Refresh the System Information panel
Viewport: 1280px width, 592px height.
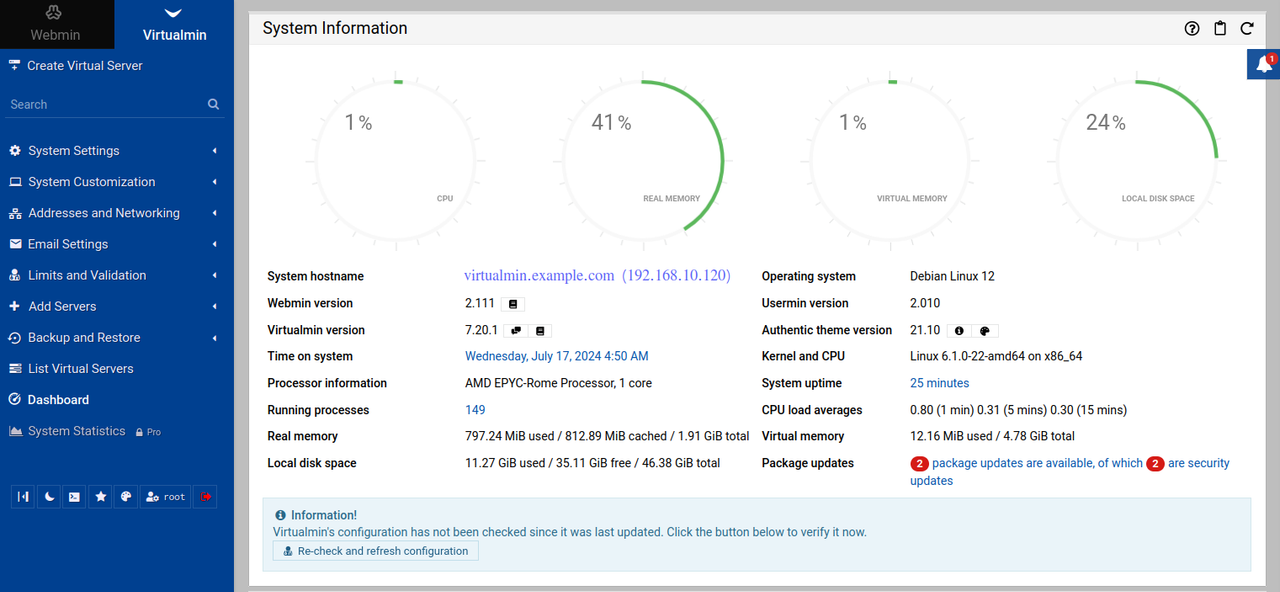point(1247,29)
